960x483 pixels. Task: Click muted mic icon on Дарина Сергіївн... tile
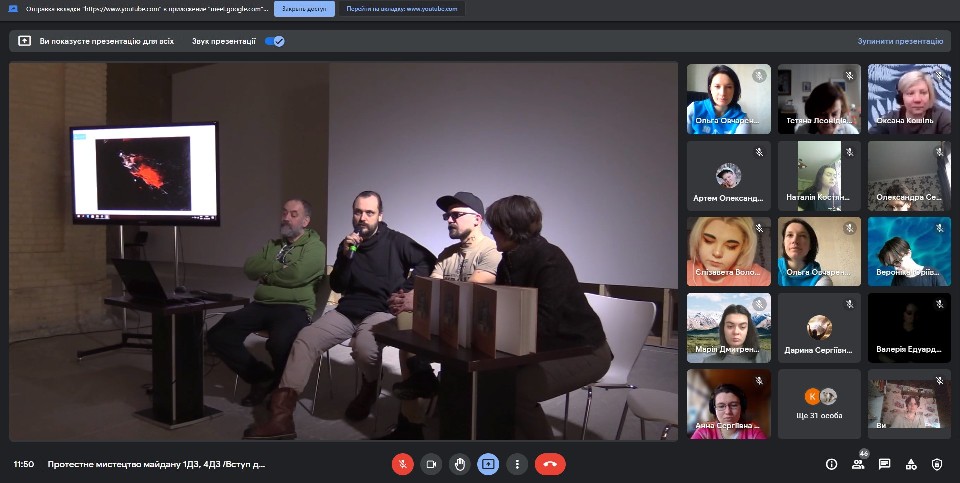coord(849,304)
